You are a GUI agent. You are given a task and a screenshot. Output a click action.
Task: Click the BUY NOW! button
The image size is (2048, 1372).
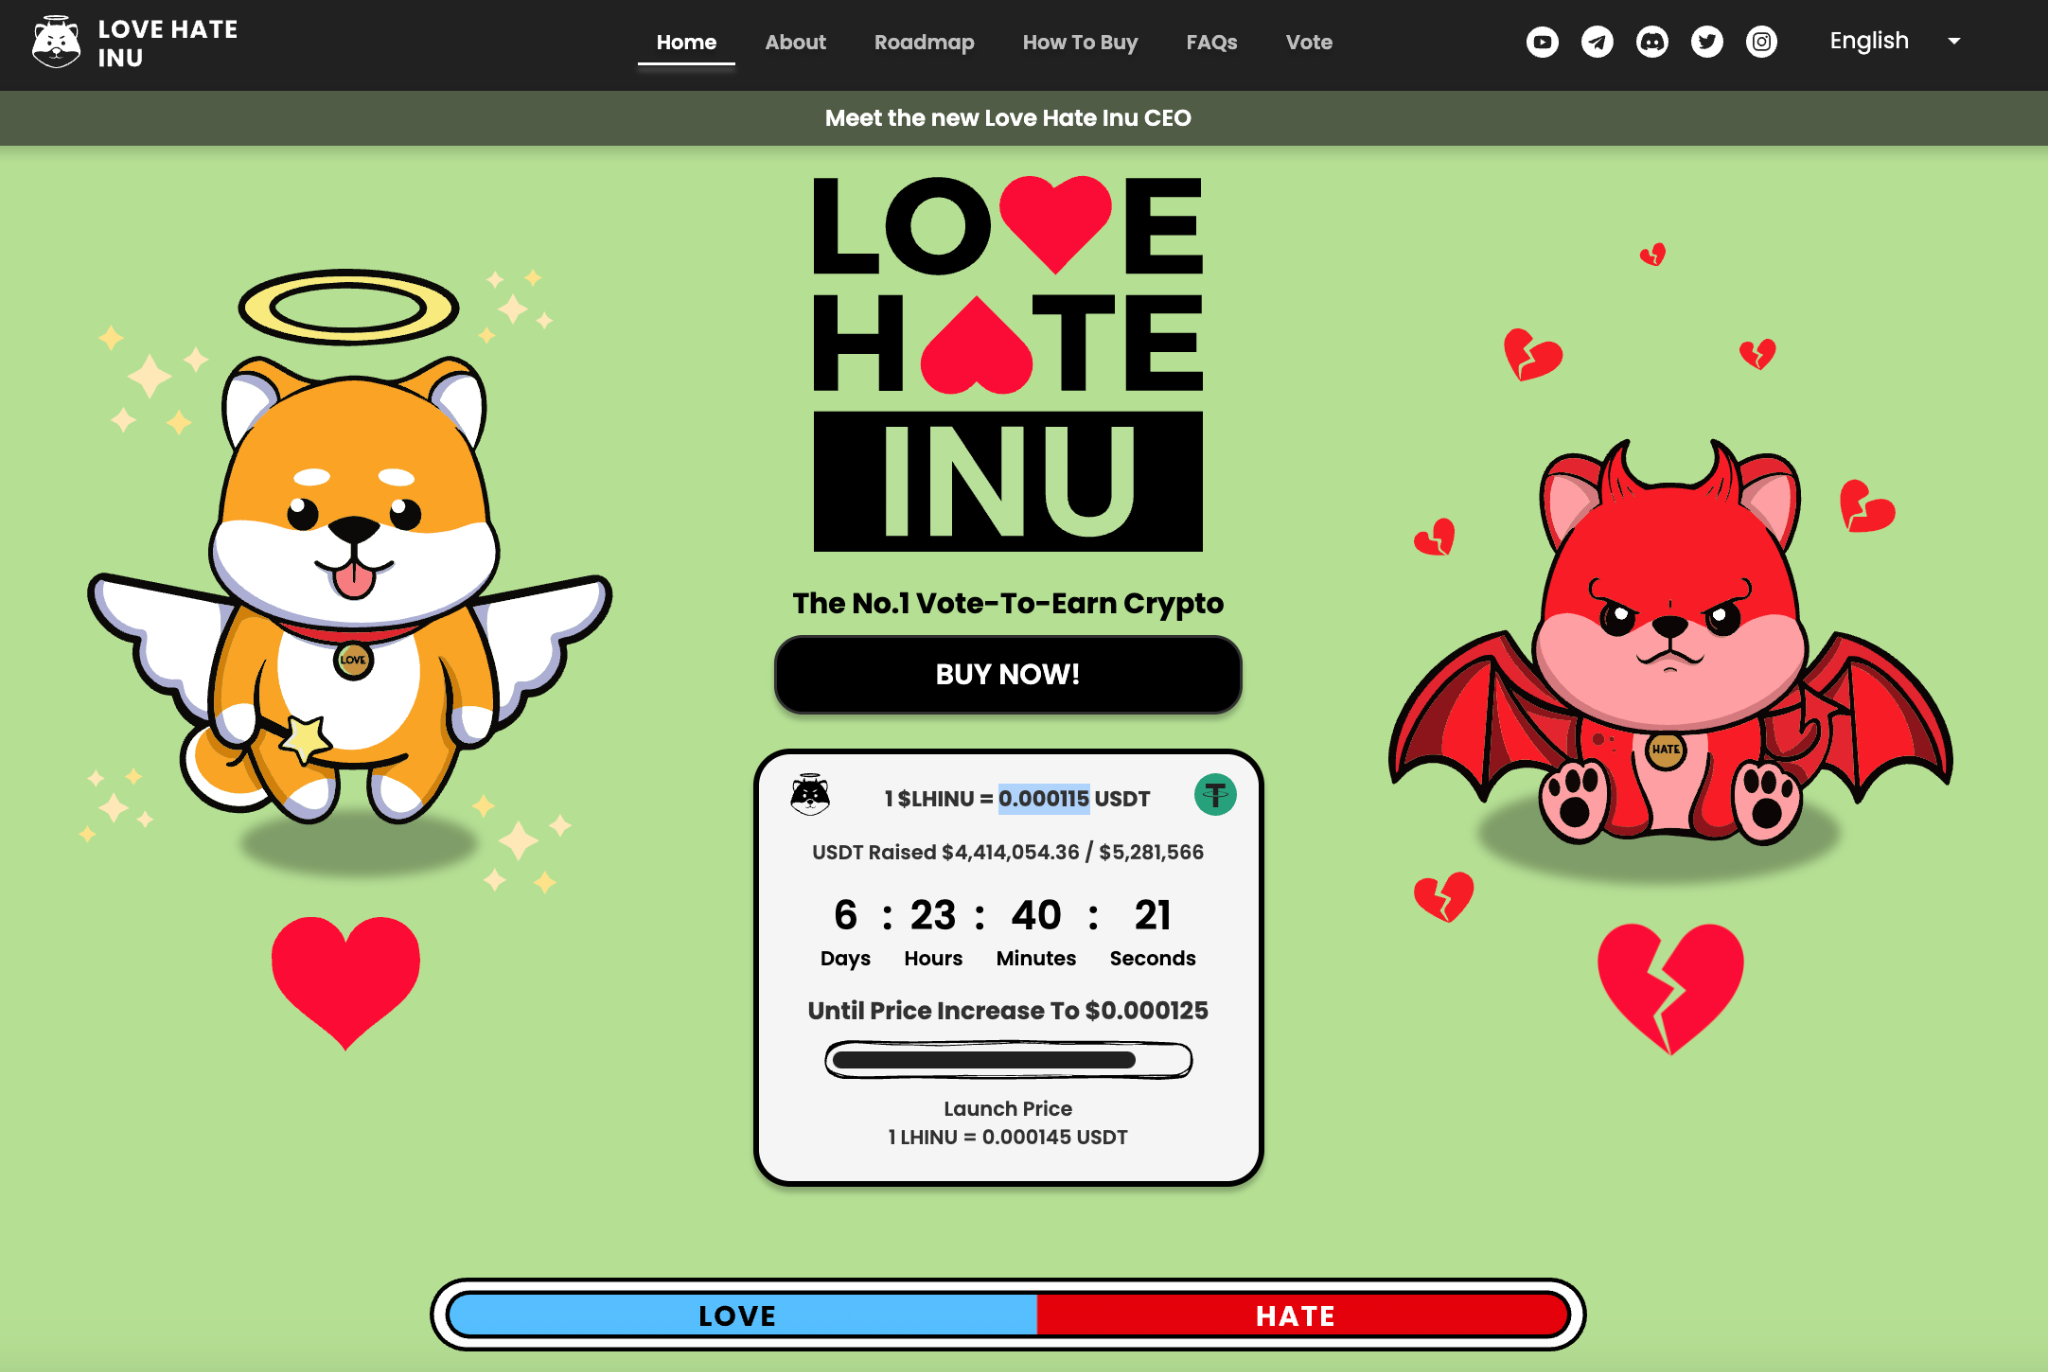[1008, 674]
